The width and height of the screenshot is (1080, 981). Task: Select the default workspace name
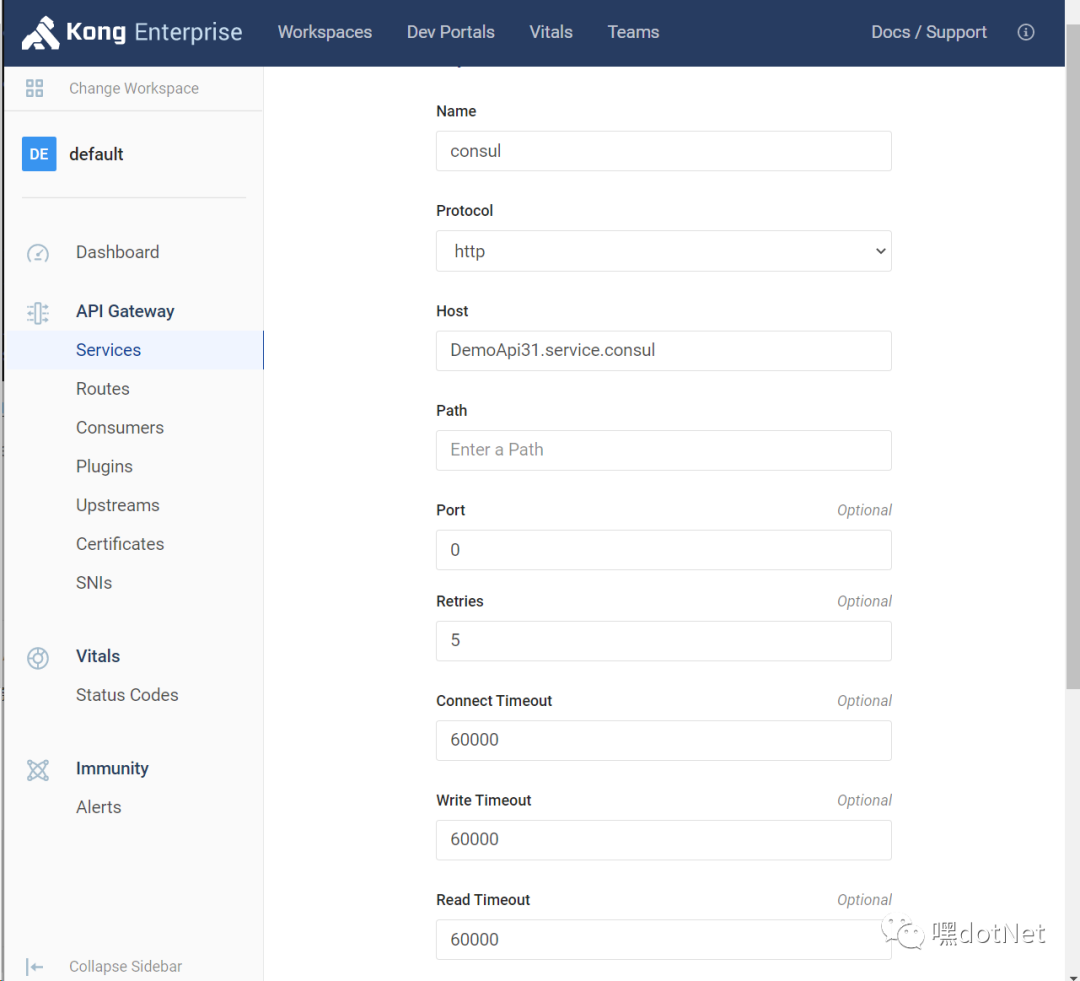coord(96,154)
